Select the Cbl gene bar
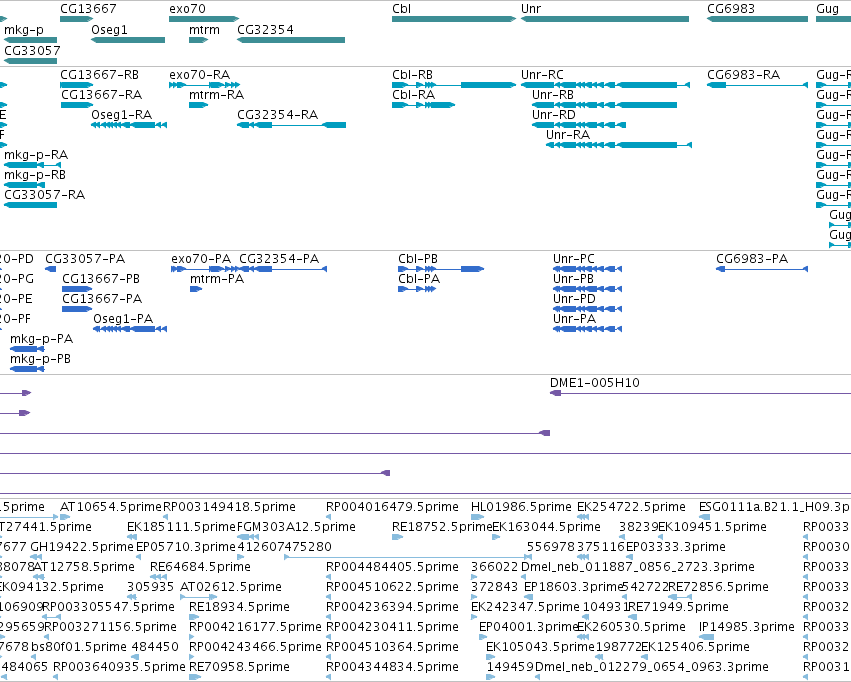The image size is (851, 682). (x=454, y=19)
